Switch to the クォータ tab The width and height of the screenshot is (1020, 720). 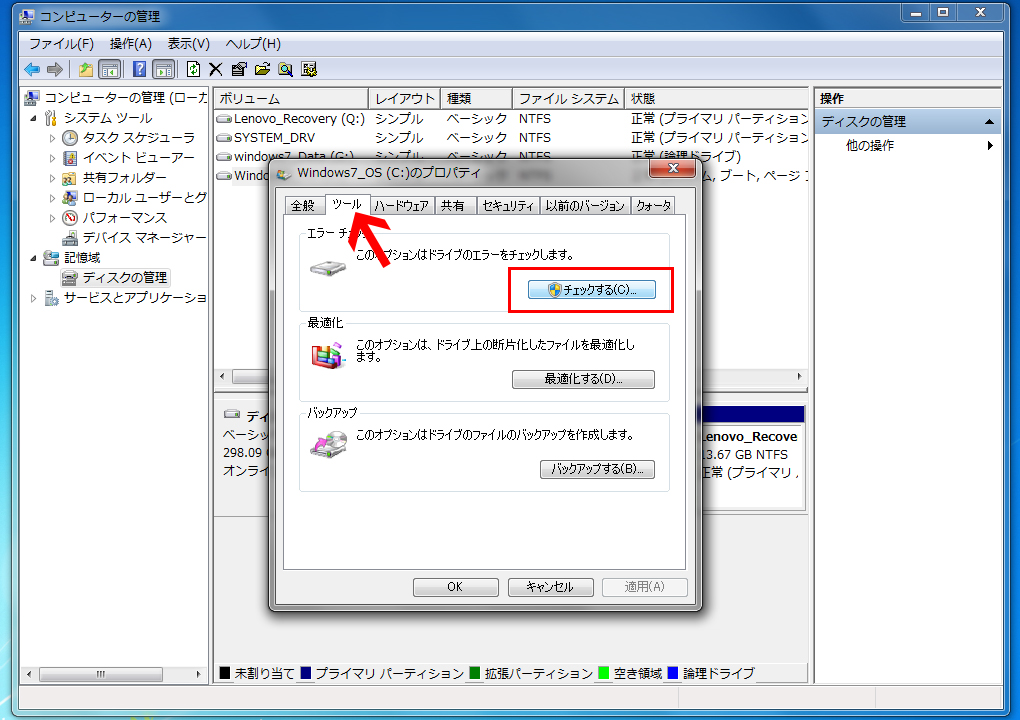(654, 206)
